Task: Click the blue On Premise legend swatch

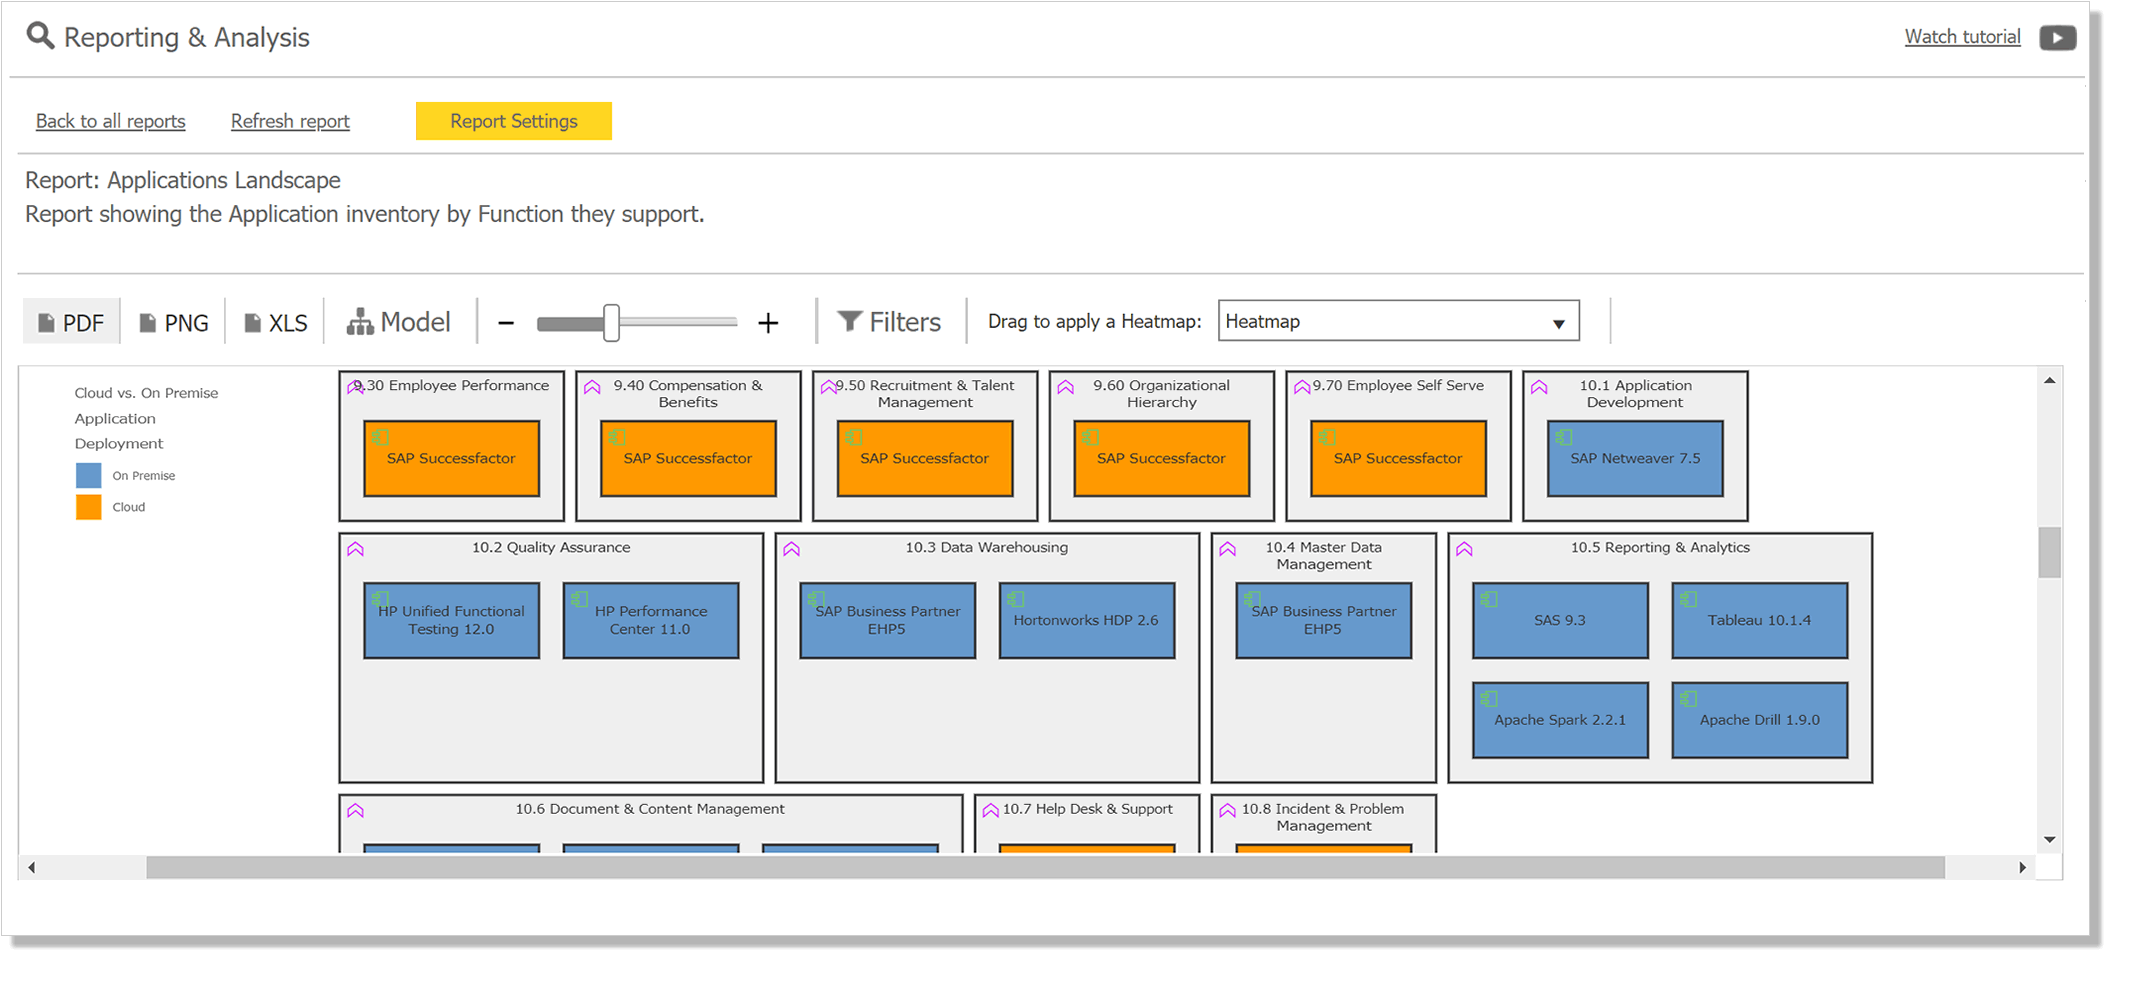Action: point(89,476)
